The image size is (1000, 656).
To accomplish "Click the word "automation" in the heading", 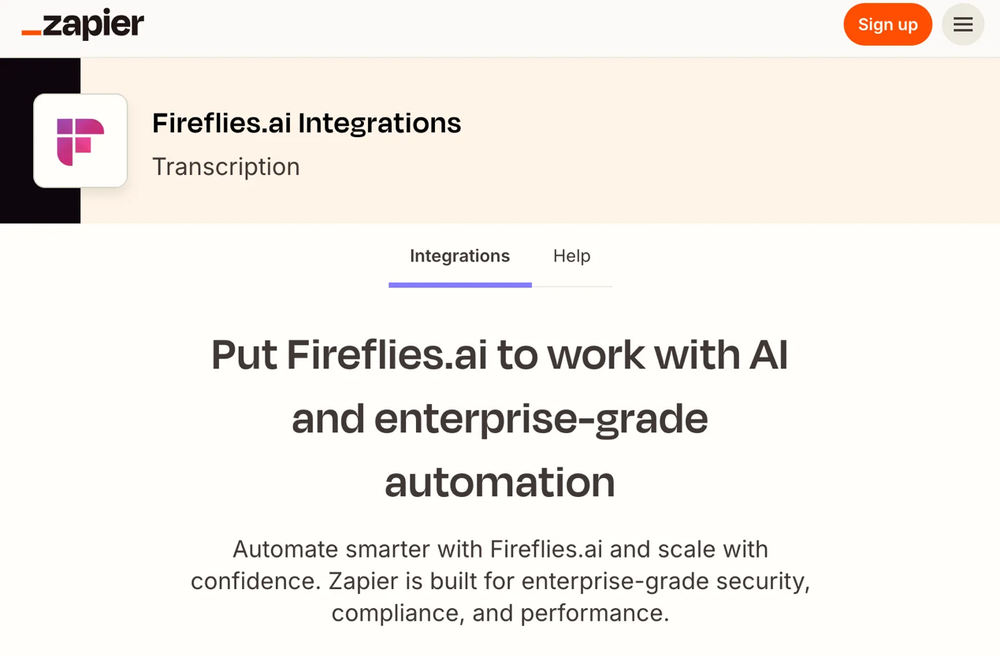I will click(x=500, y=482).
